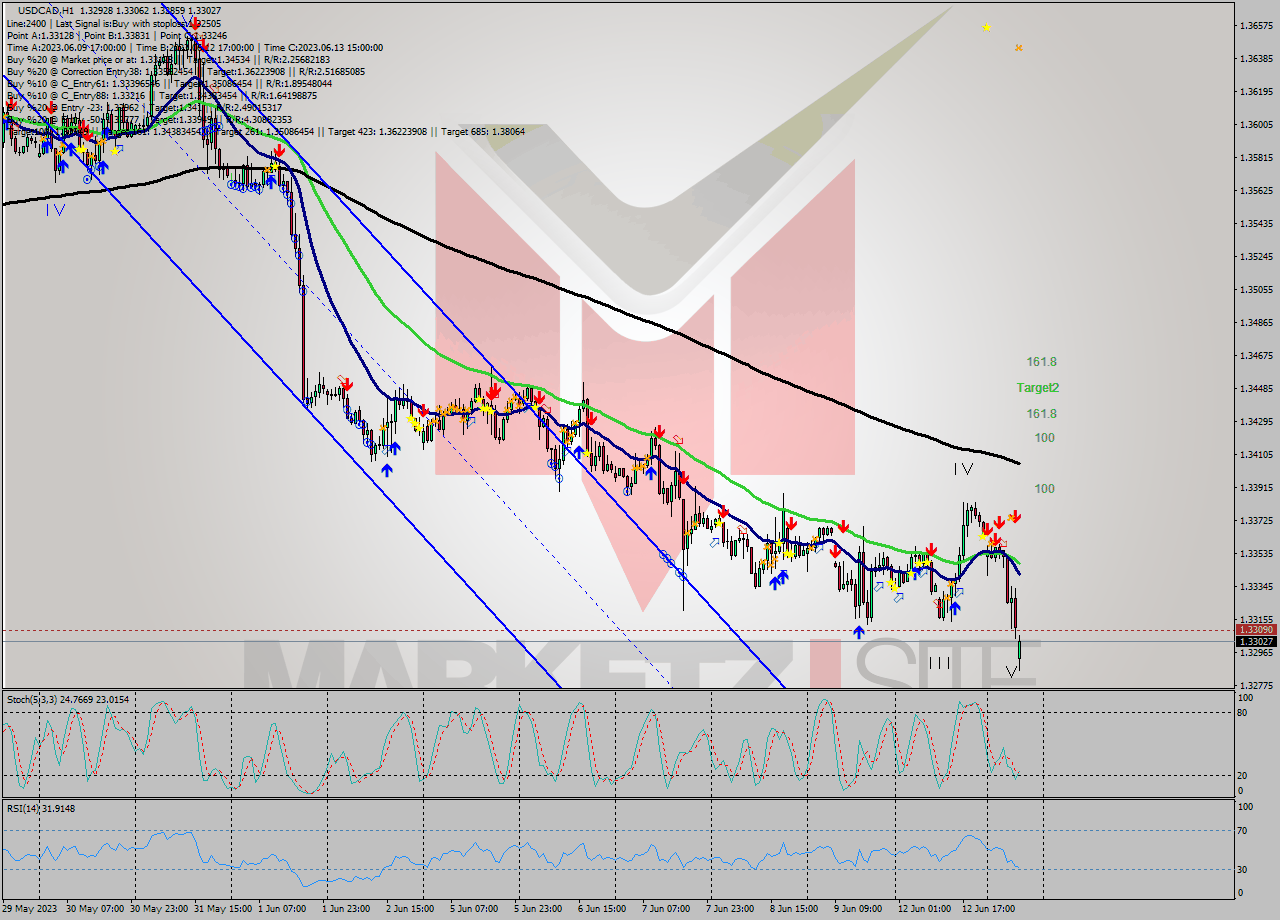
Task: Click the green Target2 label
Action: point(1038,388)
